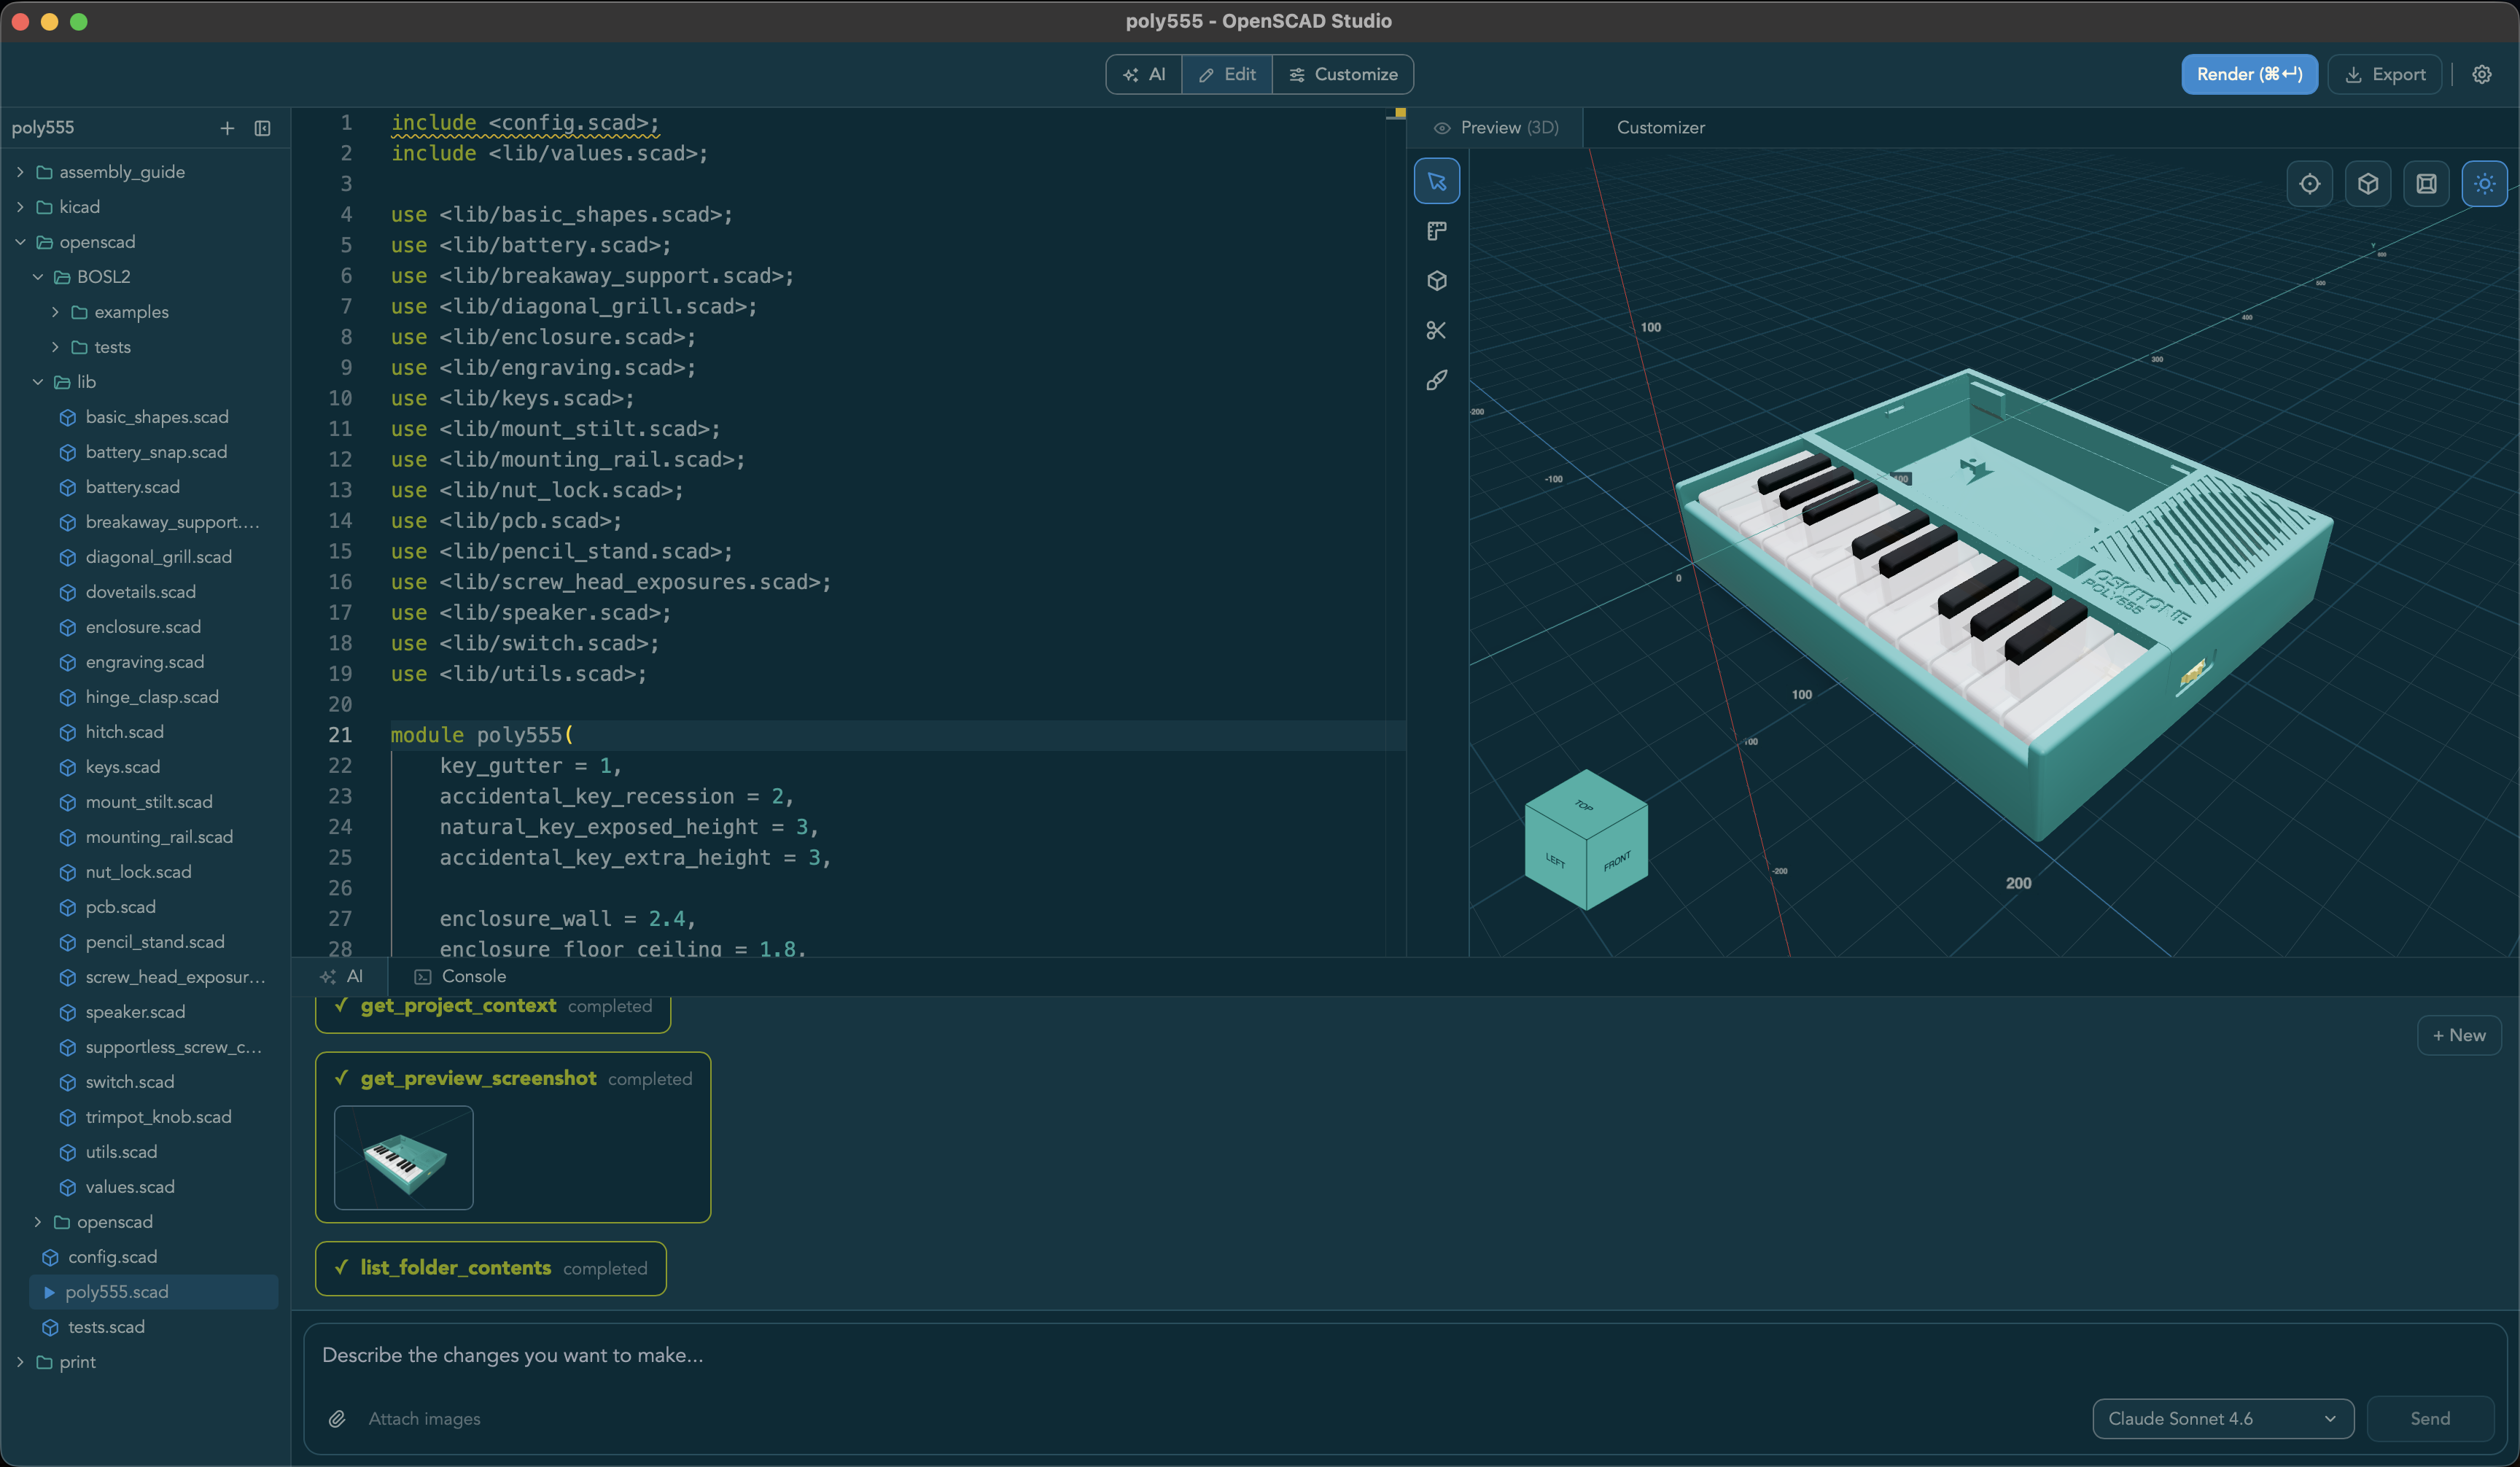
Task: Select the paintbrush color tool
Action: (x=1436, y=380)
